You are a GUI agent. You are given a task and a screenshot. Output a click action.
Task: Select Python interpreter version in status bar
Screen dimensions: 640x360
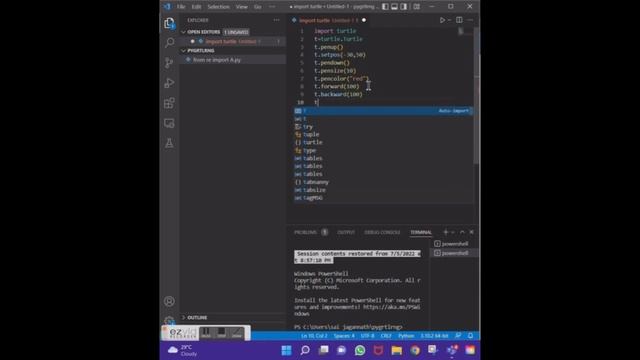[x=434, y=336]
